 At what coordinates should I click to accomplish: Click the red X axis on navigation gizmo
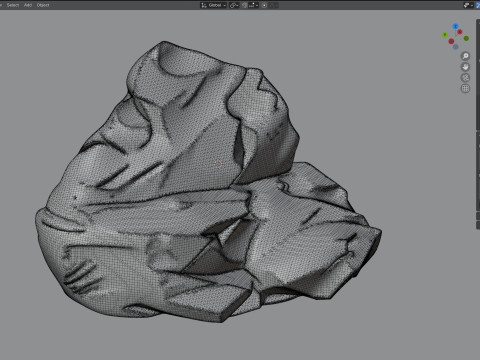(x=460, y=32)
